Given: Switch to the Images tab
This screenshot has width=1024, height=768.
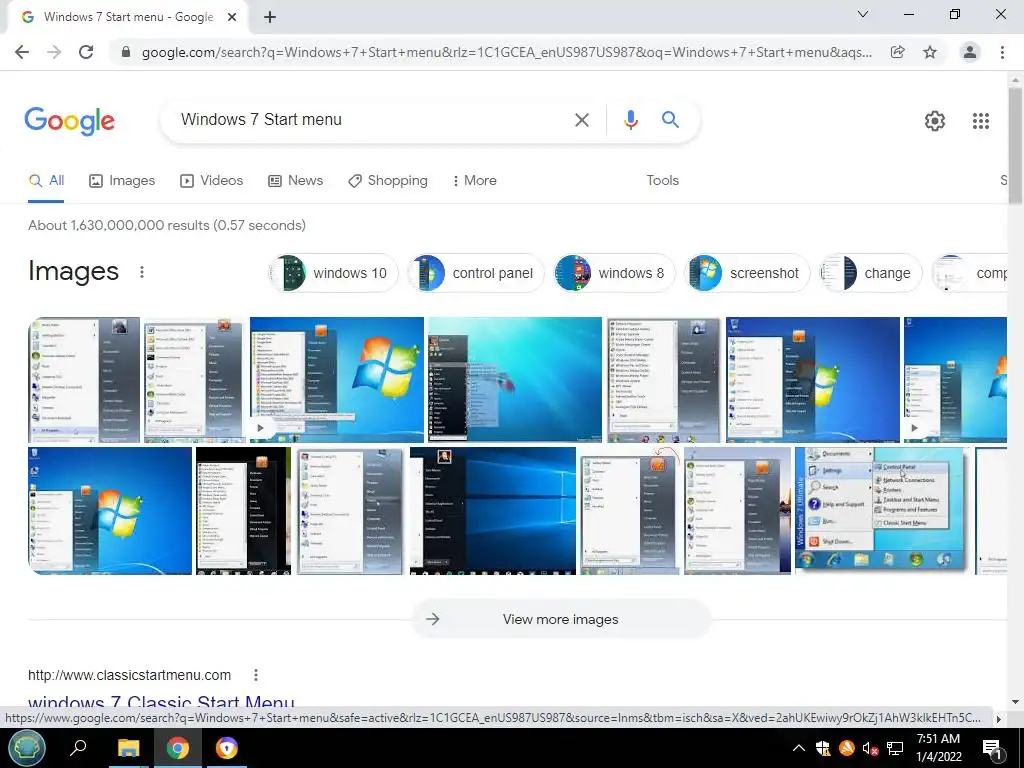Looking at the screenshot, I should (x=122, y=181).
